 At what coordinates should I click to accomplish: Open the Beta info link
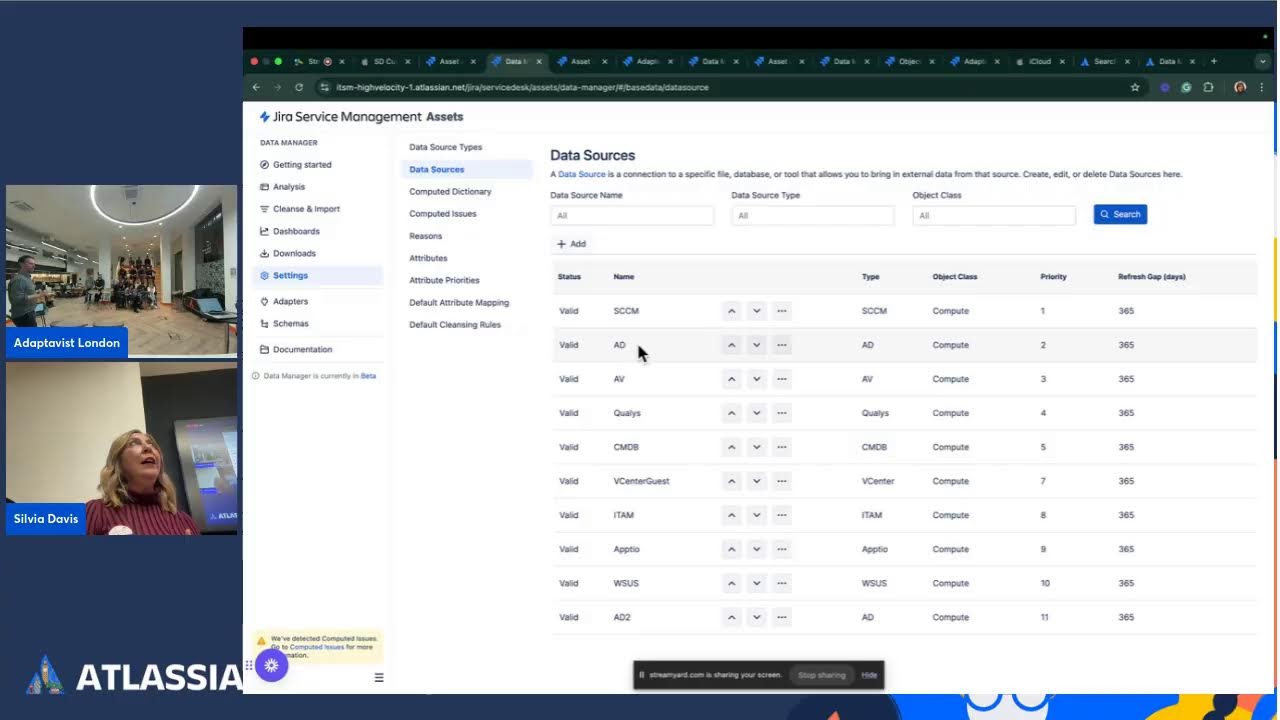point(368,376)
